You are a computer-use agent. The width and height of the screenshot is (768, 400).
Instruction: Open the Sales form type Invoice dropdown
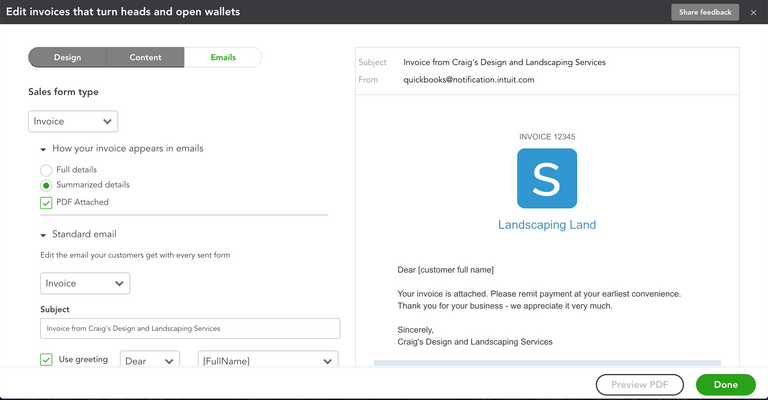(73, 122)
